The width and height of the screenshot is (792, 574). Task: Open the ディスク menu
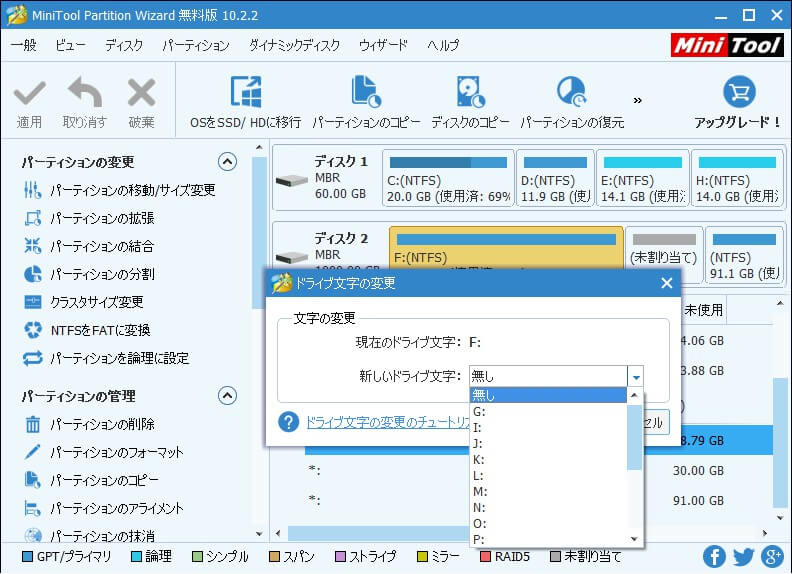[124, 45]
